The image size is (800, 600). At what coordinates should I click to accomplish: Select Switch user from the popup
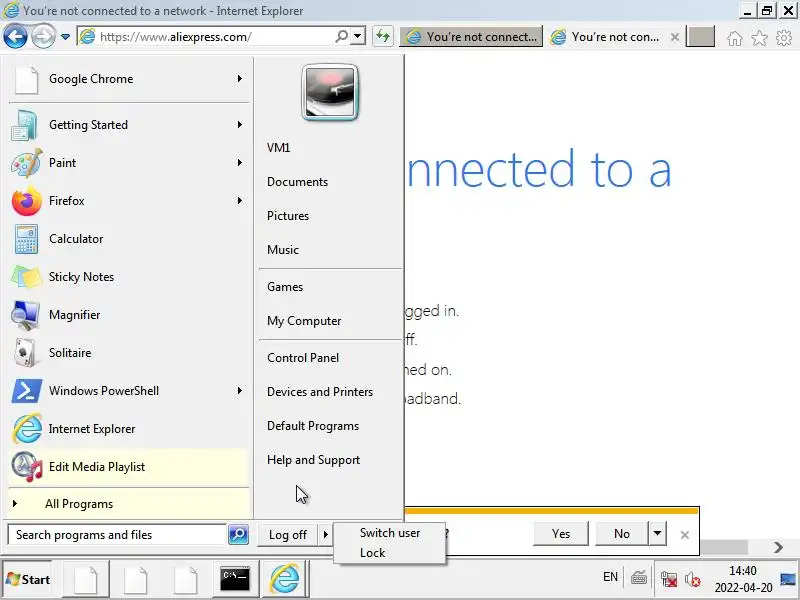(x=390, y=533)
